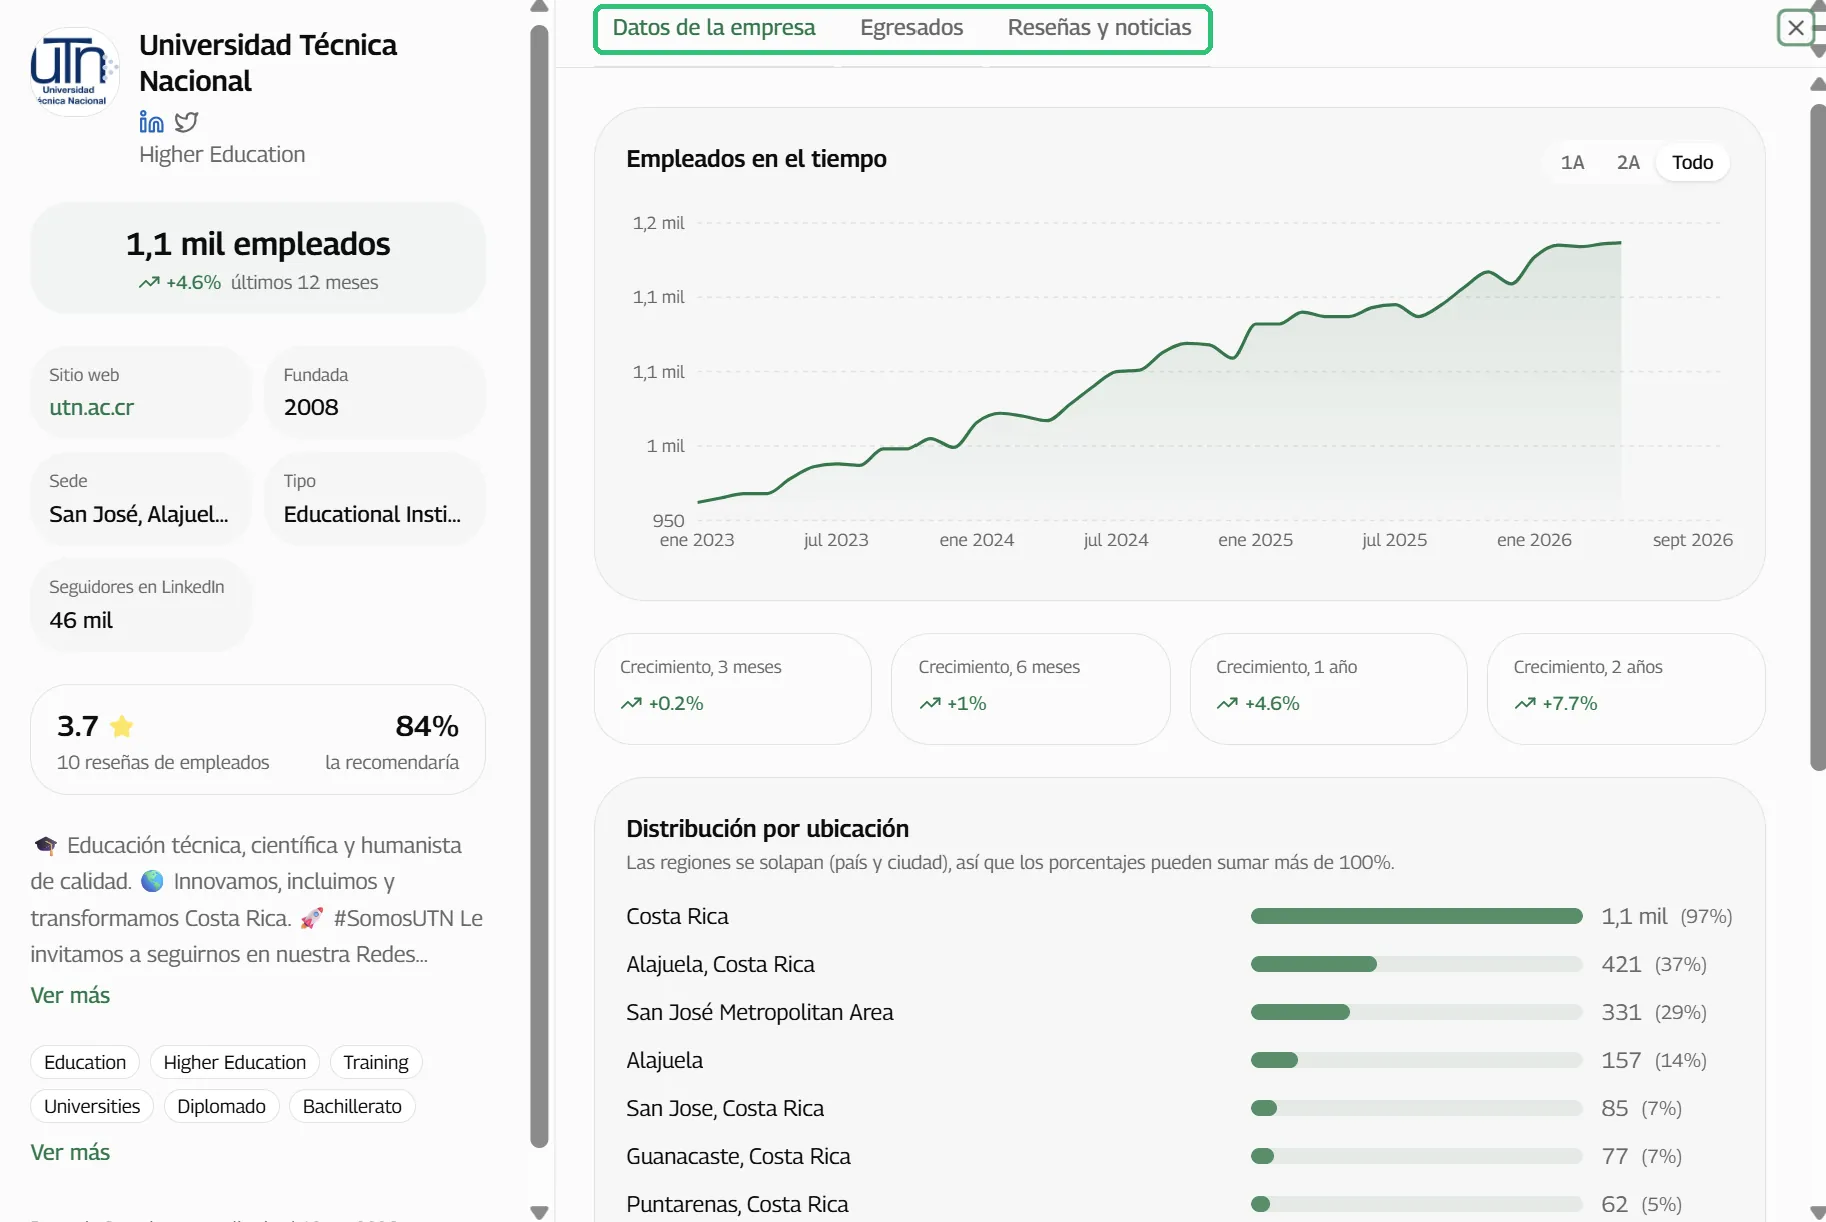This screenshot has width=1826, height=1222.
Task: Switch to Reseñas y noticias tab
Action: 1099,28
